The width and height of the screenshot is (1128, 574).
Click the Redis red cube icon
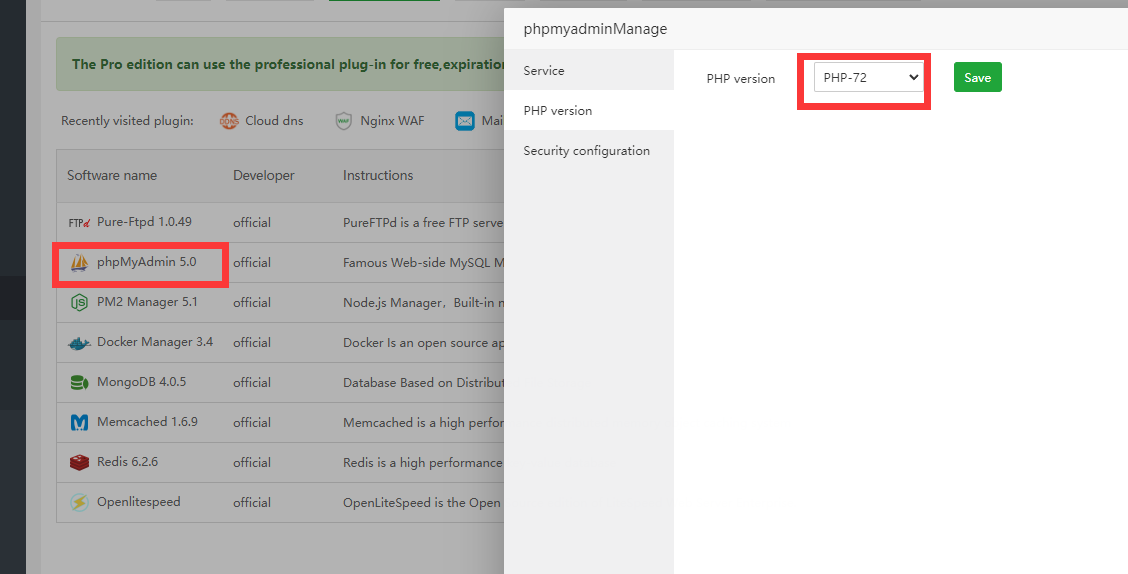(x=79, y=463)
